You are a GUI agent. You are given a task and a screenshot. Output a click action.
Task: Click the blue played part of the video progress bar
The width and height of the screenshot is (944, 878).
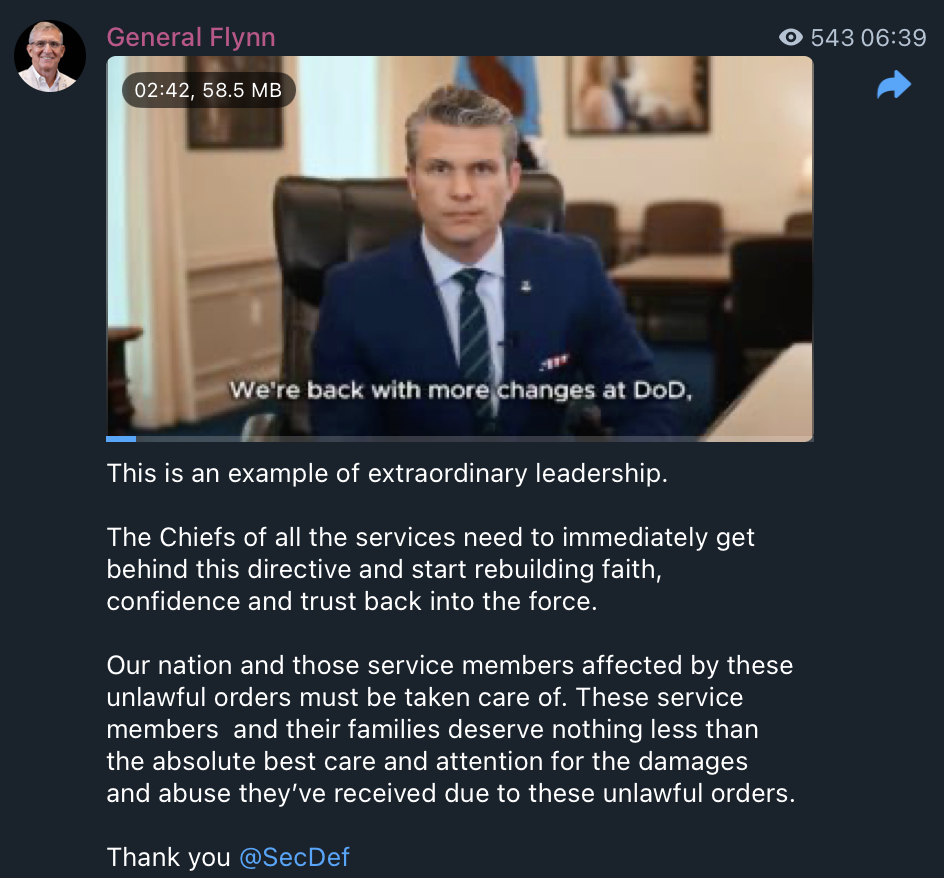[x=121, y=439]
